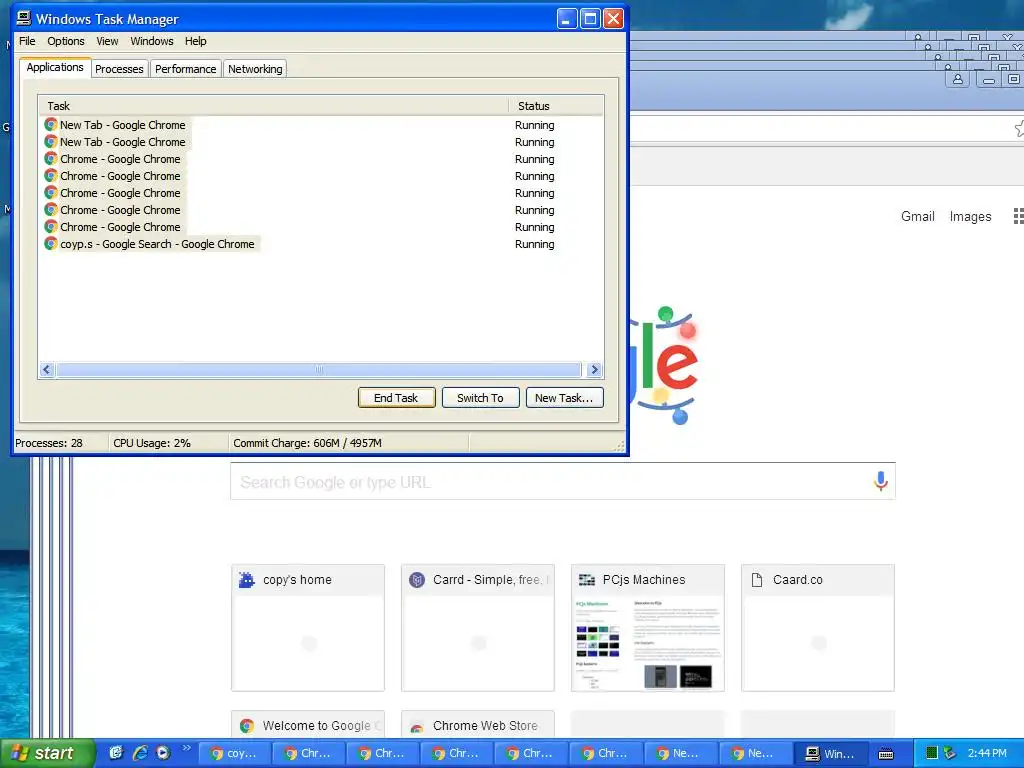Click the Google holiday doodle logo
Image resolution: width=1024 pixels, height=768 pixels.
665,365
